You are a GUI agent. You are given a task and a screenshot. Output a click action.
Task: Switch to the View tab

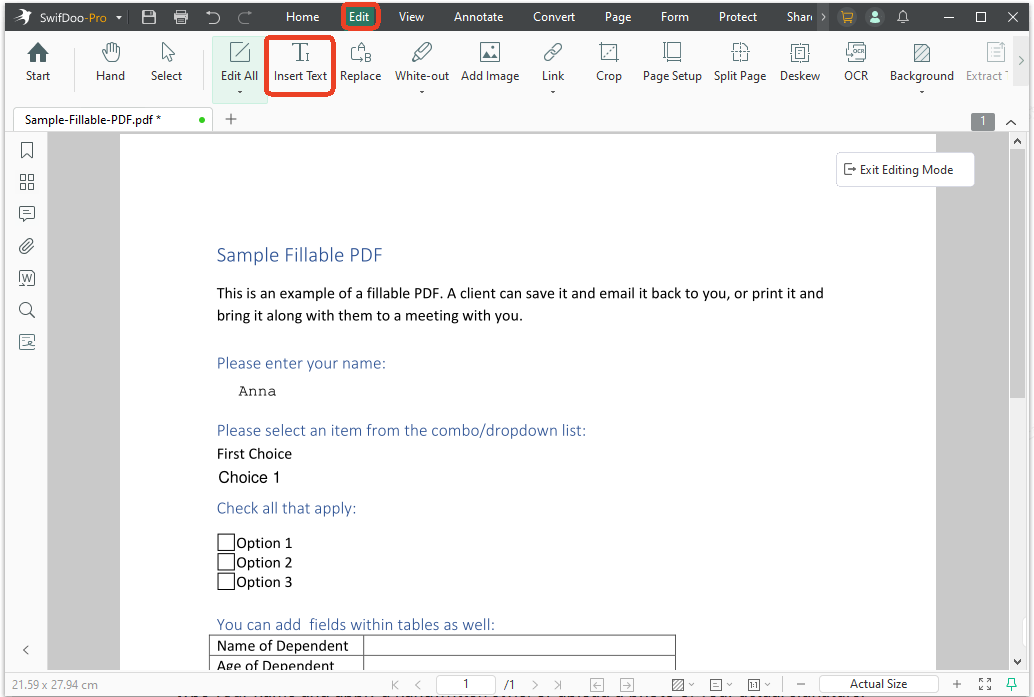pos(411,17)
